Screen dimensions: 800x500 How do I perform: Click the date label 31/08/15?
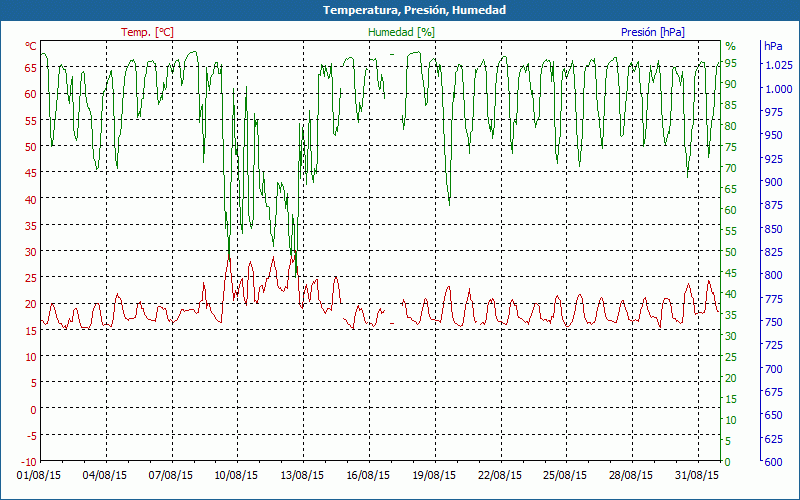tap(696, 476)
